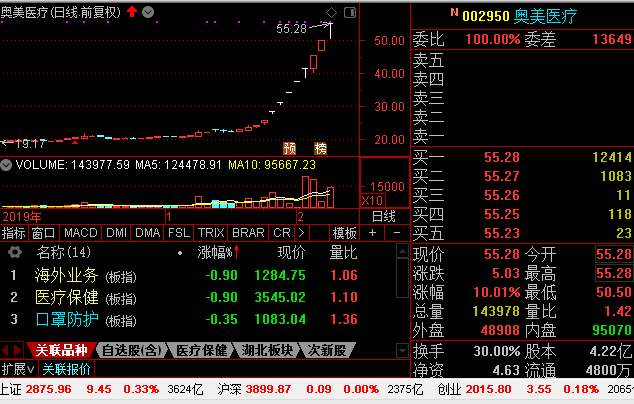Click the N marker before stock code
The height and width of the screenshot is (404, 634).
point(454,13)
